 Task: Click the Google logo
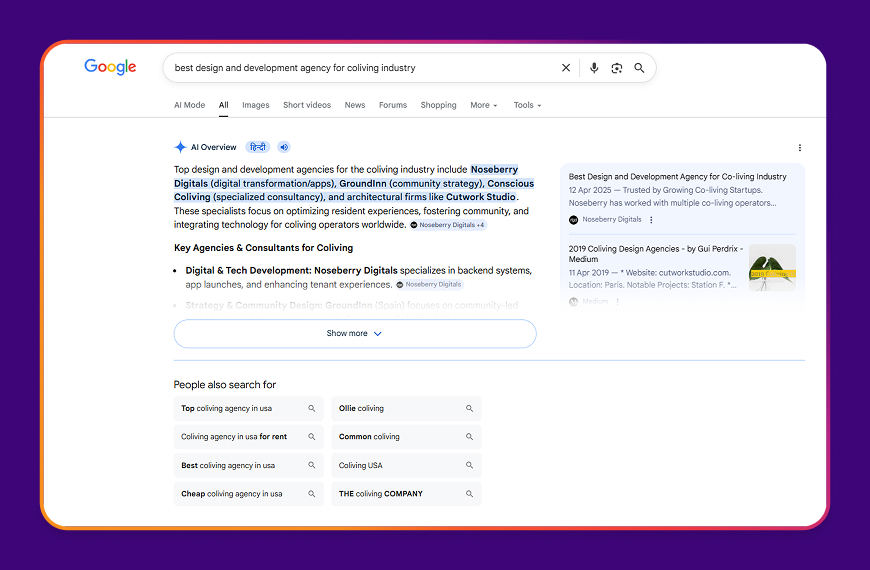[x=110, y=67]
